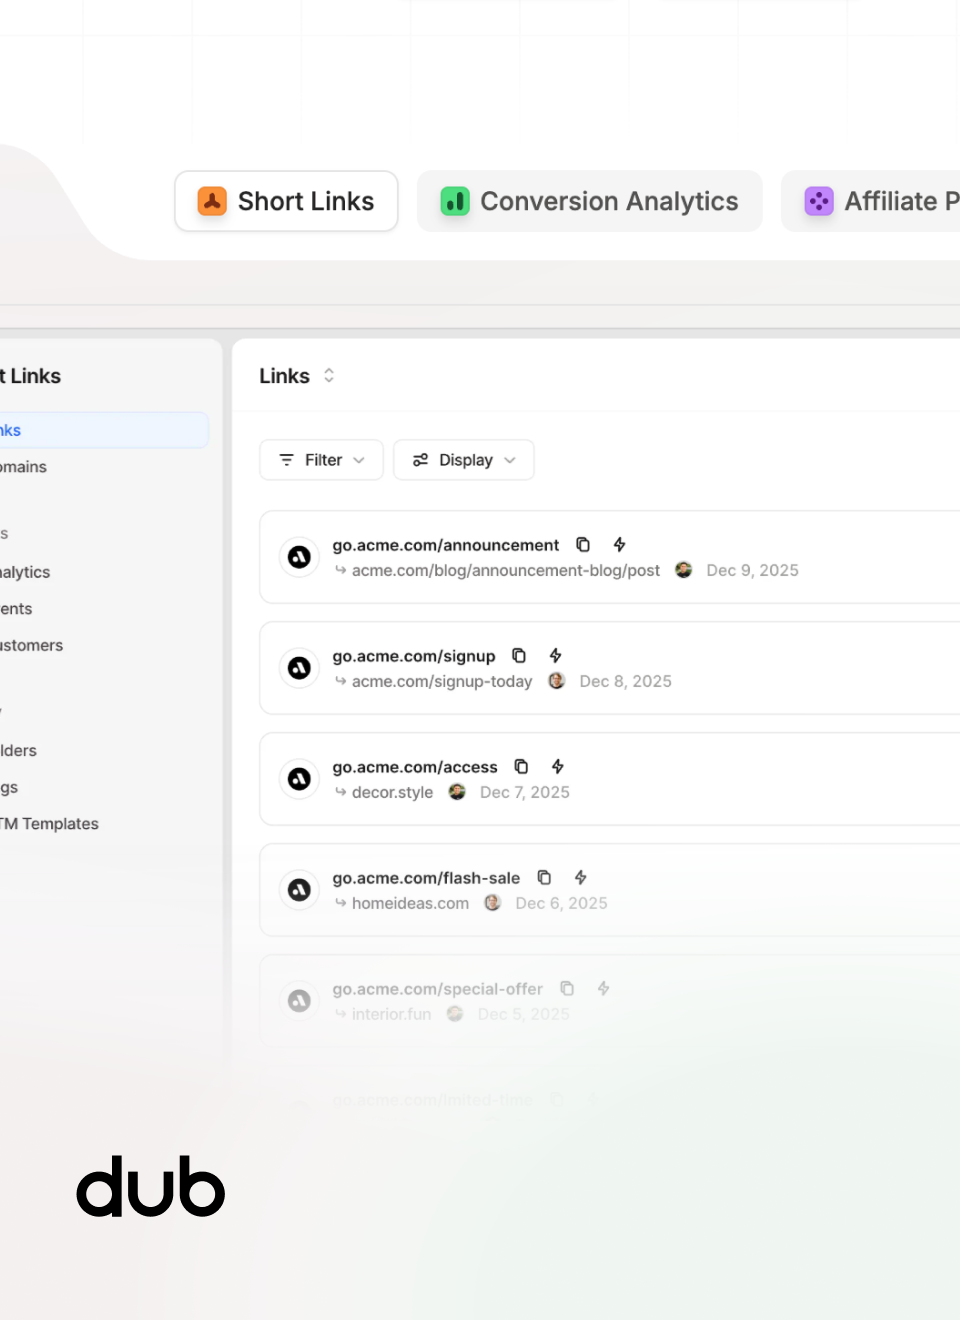Viewport: 960px width, 1320px height.
Task: Click creator avatar beside Dec 9, 2025
Action: coord(684,570)
